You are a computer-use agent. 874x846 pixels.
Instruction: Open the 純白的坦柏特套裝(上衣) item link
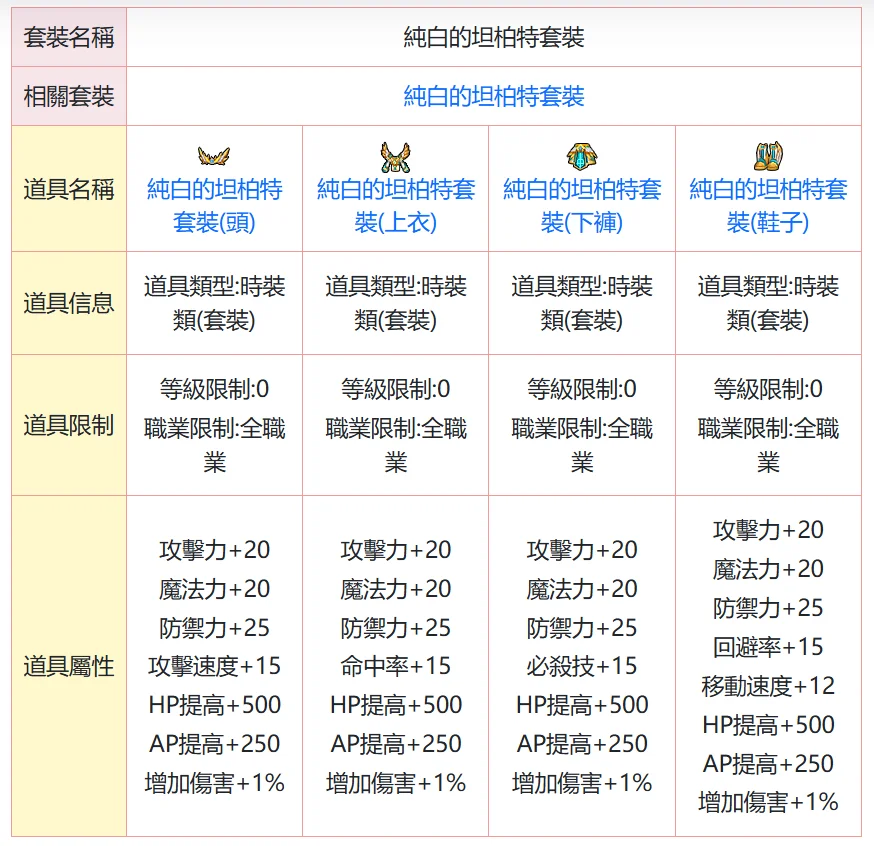[395, 205]
